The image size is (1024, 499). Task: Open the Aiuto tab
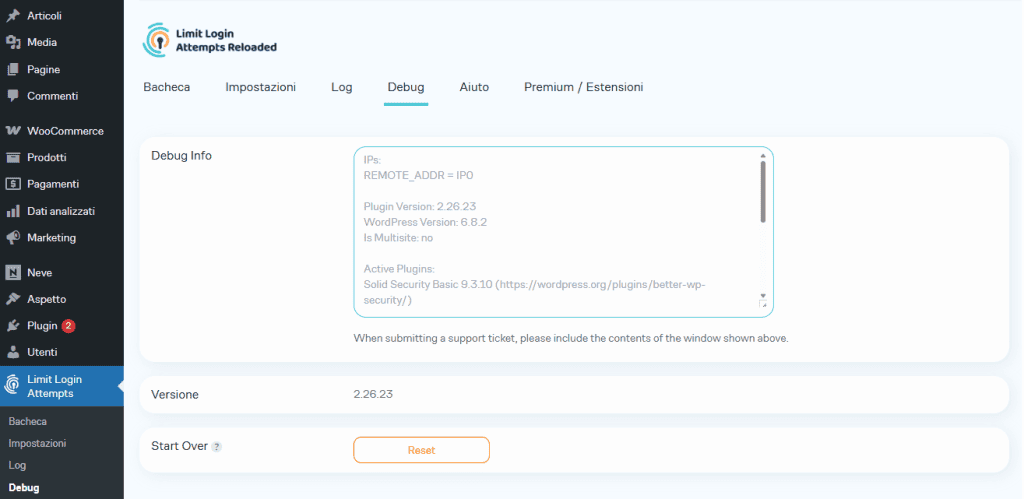474,87
